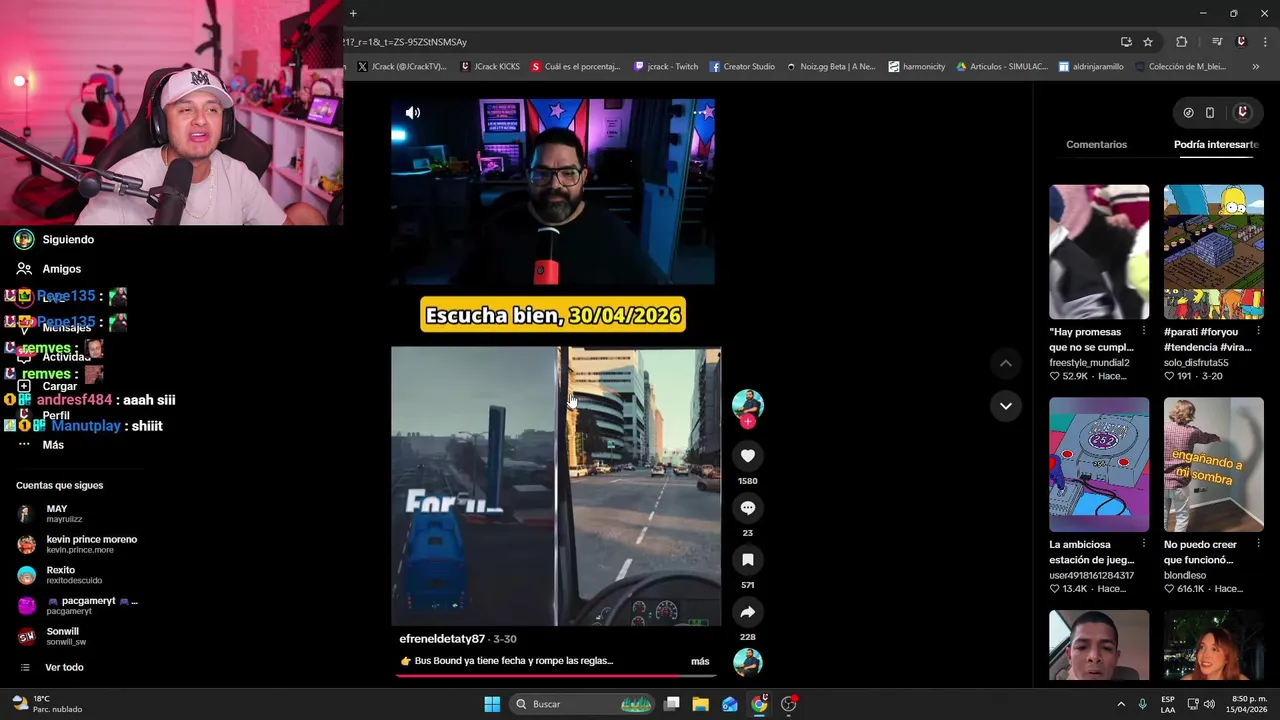The width and height of the screenshot is (1280, 720).
Task: Open 'harmonicity' bookmark
Action: [x=917, y=67]
